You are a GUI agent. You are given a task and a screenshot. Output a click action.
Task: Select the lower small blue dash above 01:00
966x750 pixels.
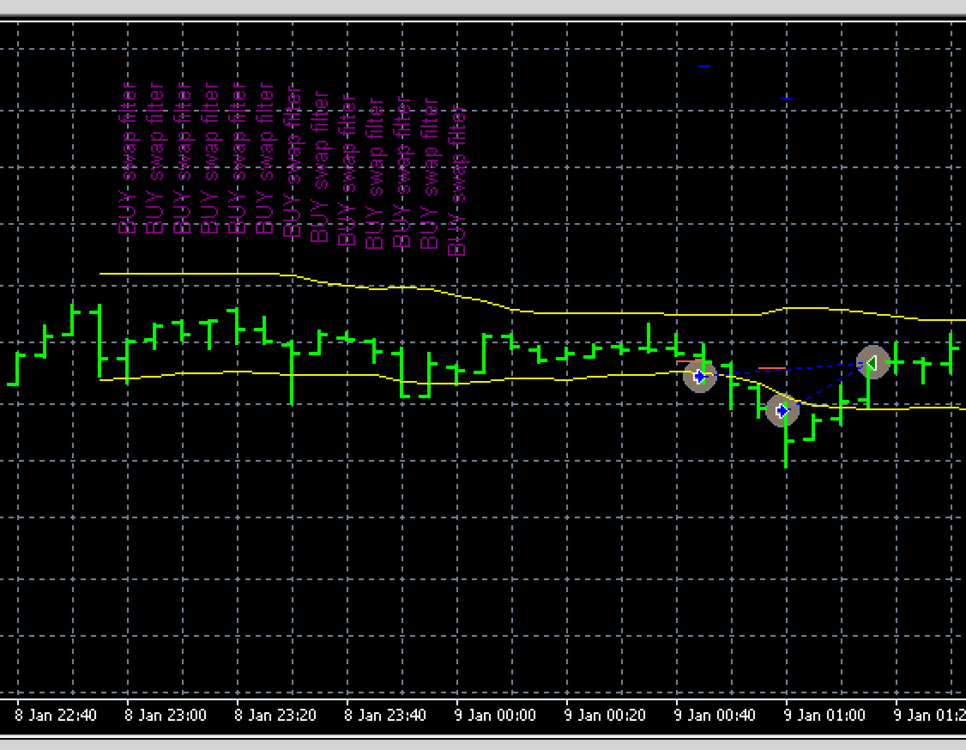tap(787, 99)
